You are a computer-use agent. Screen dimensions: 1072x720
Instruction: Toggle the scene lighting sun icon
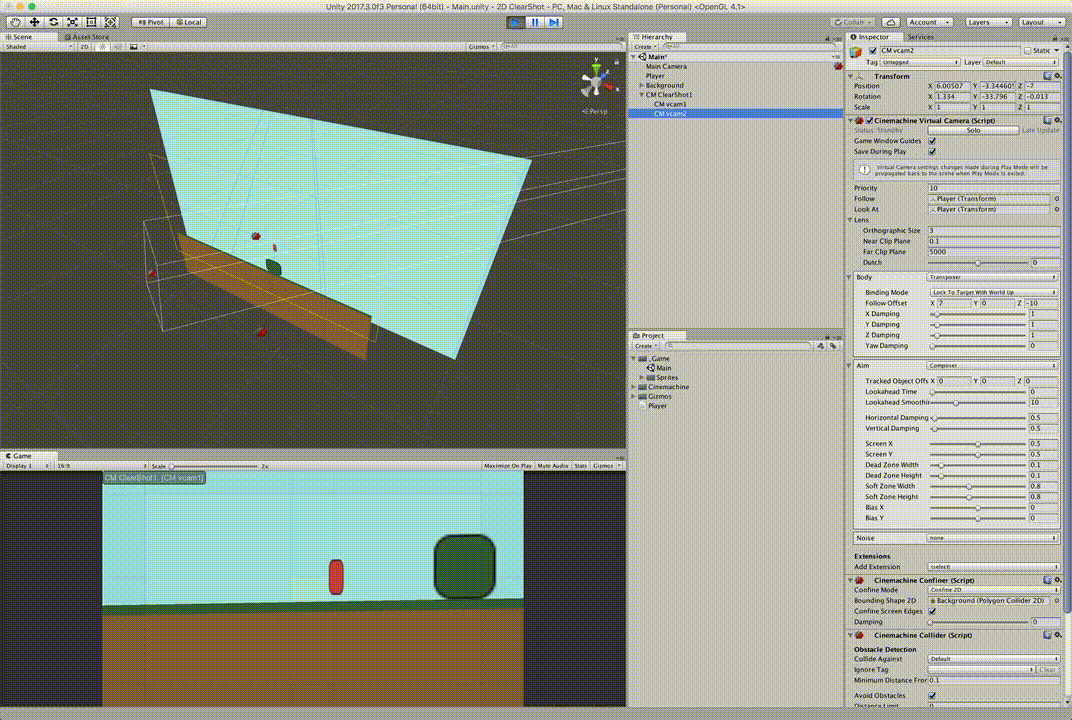pos(101,46)
